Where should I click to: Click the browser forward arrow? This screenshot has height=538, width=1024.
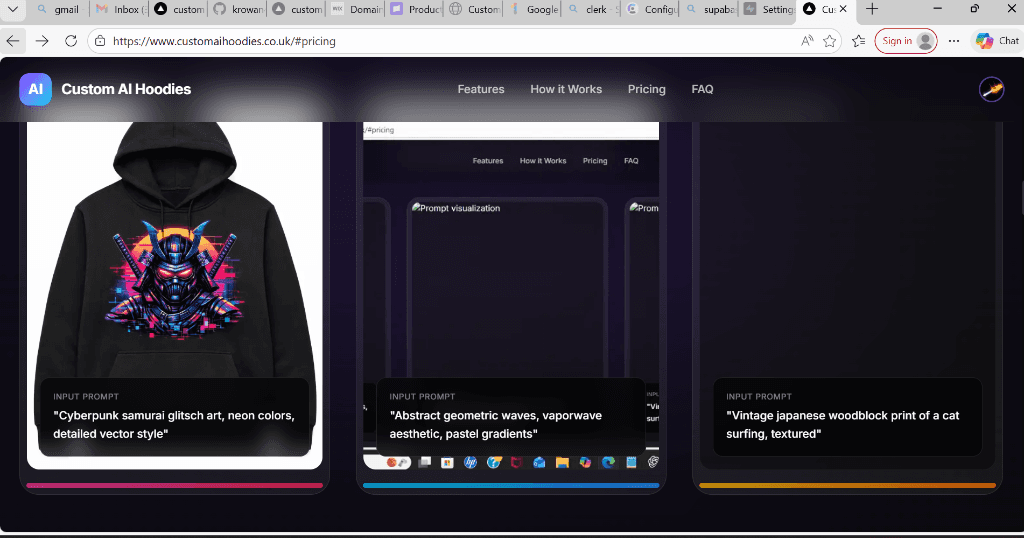[42, 41]
